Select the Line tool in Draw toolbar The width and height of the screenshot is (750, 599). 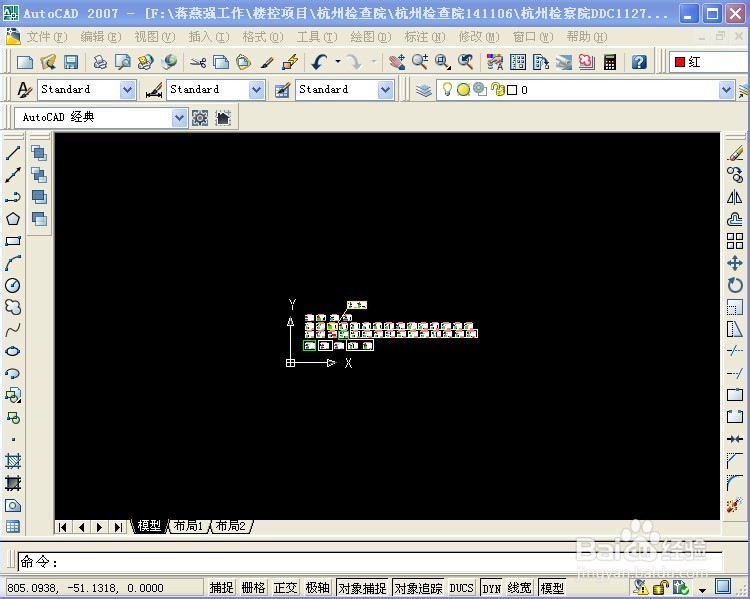click(13, 154)
